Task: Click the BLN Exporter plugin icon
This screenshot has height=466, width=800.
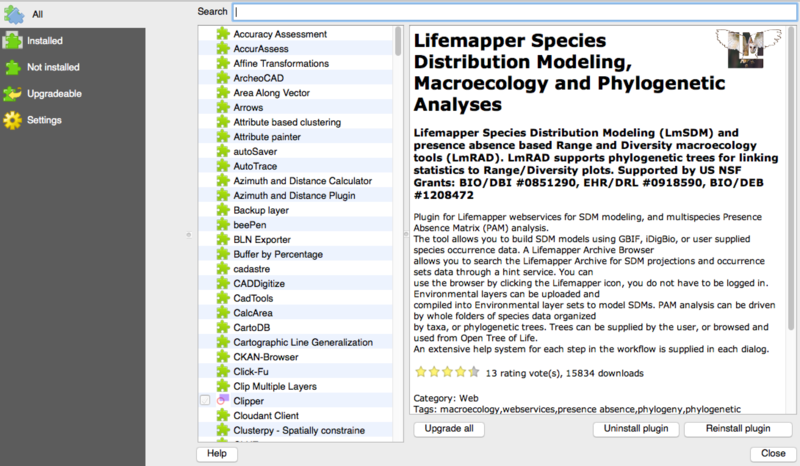Action: 223,240
